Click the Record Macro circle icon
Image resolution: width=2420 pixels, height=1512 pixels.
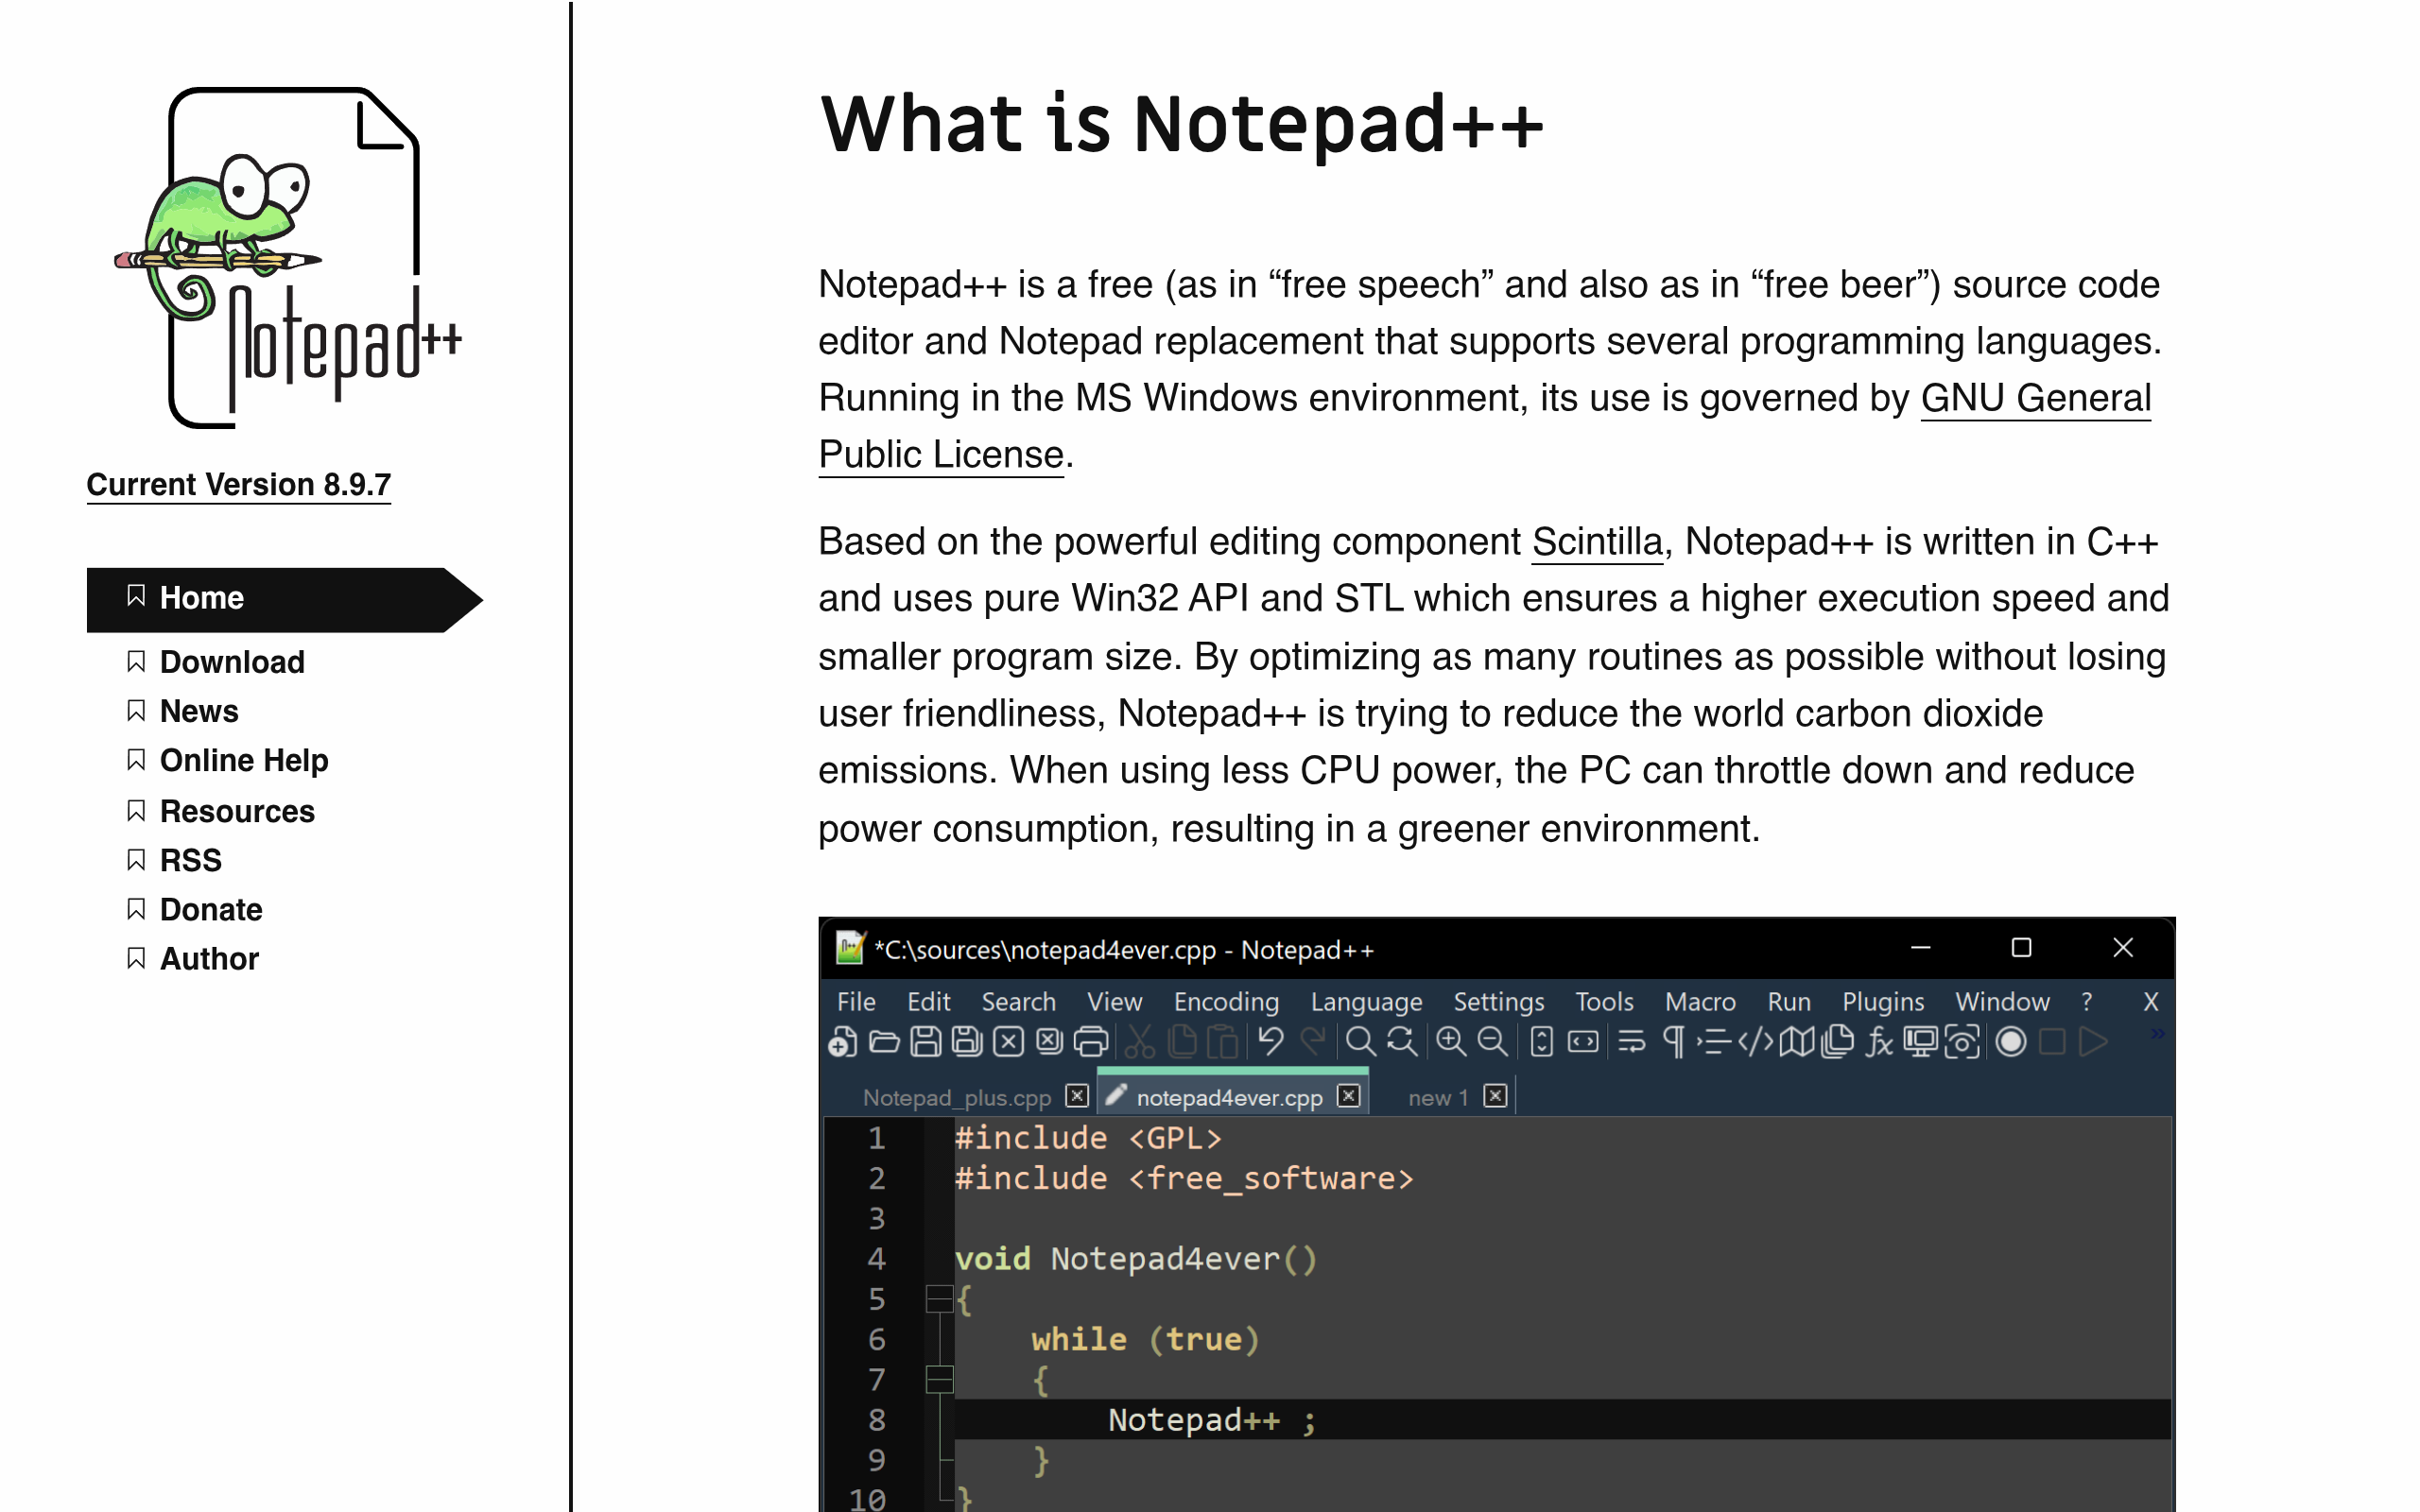tap(2011, 1042)
